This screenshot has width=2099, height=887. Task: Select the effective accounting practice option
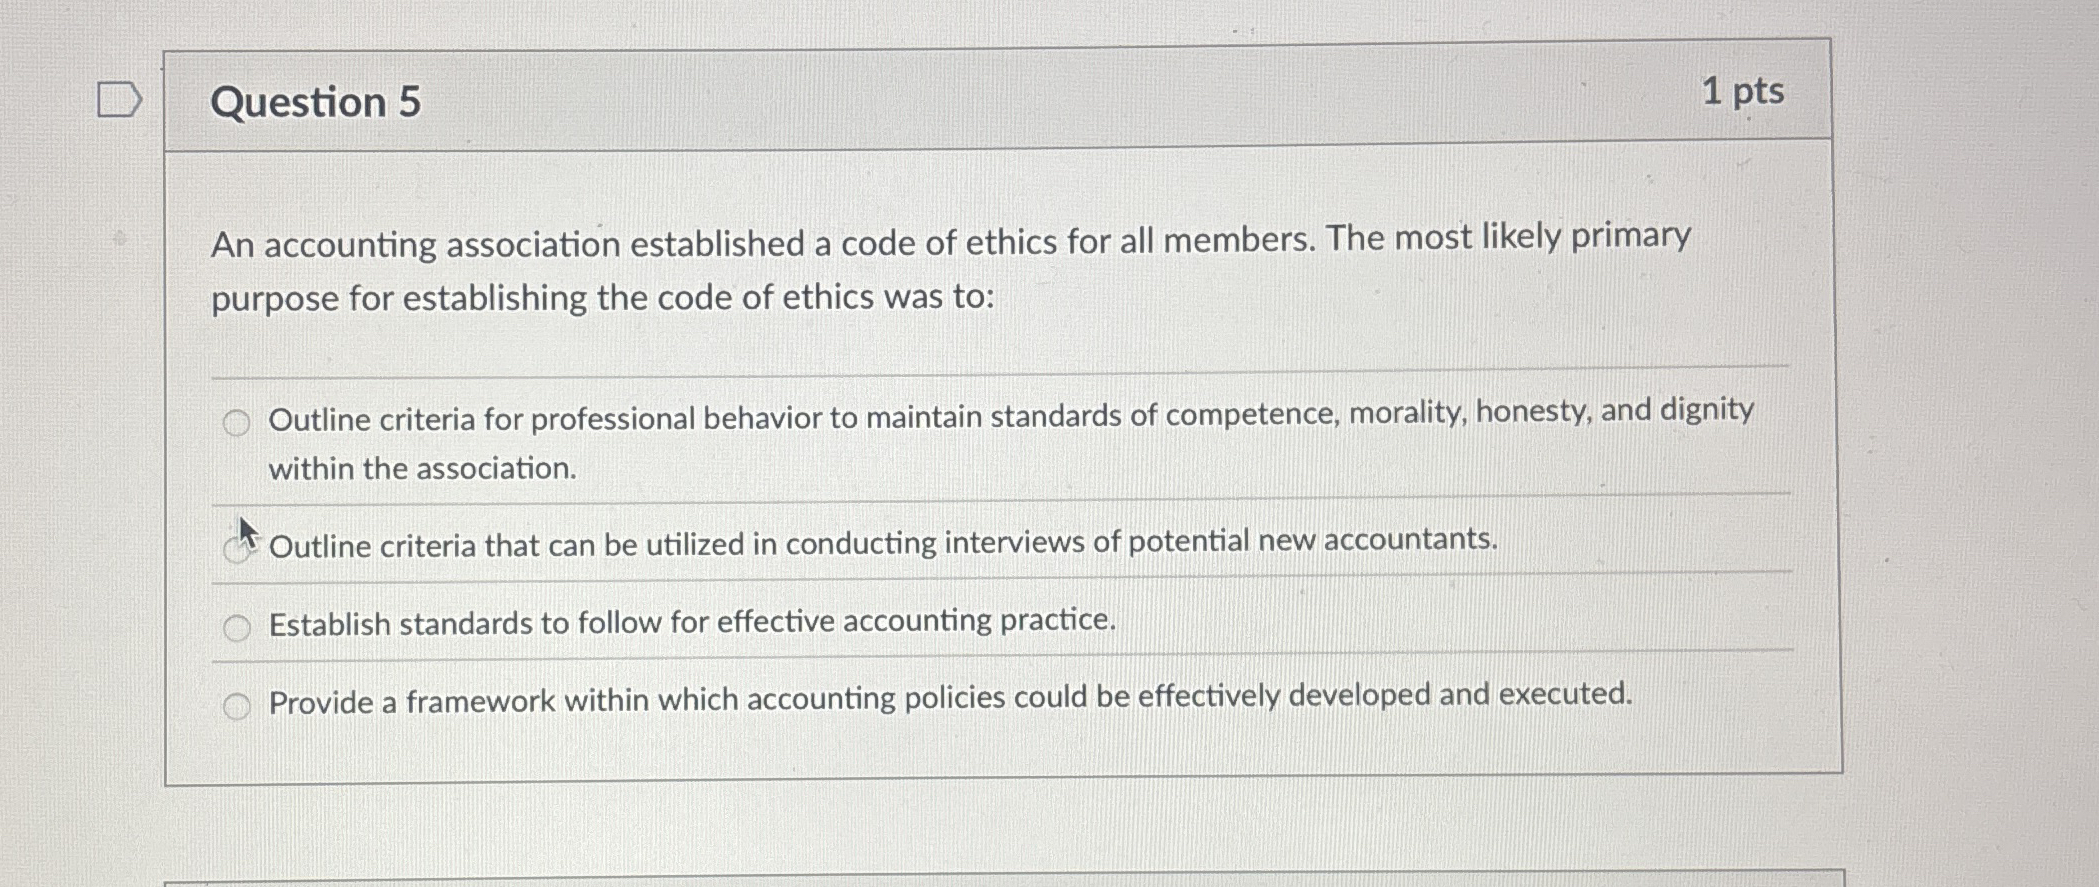(x=237, y=625)
